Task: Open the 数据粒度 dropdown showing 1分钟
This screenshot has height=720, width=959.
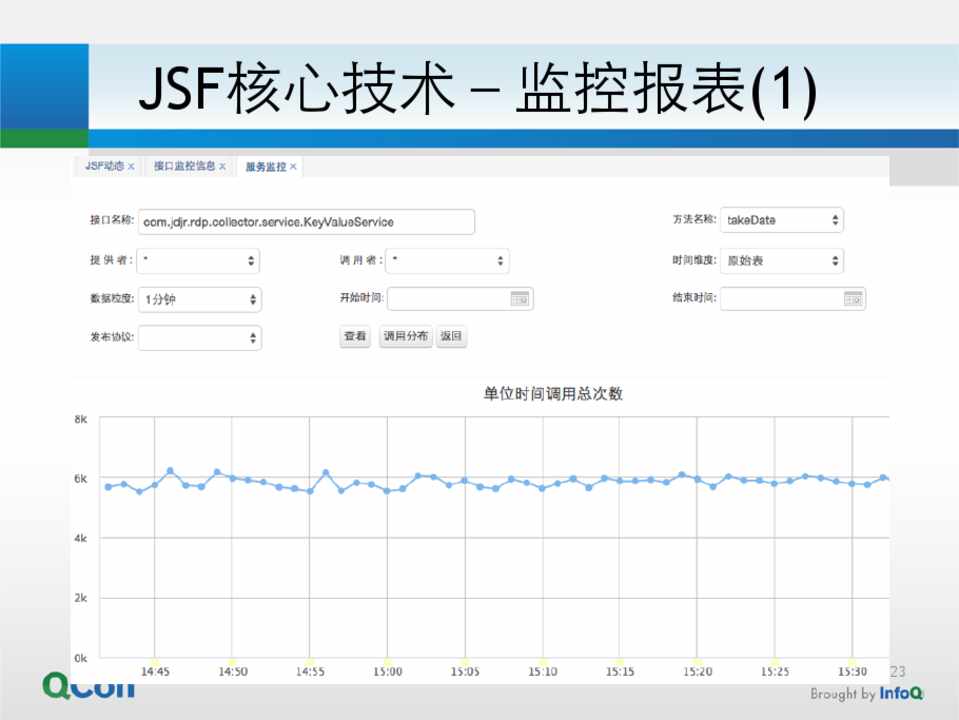Action: pos(199,299)
